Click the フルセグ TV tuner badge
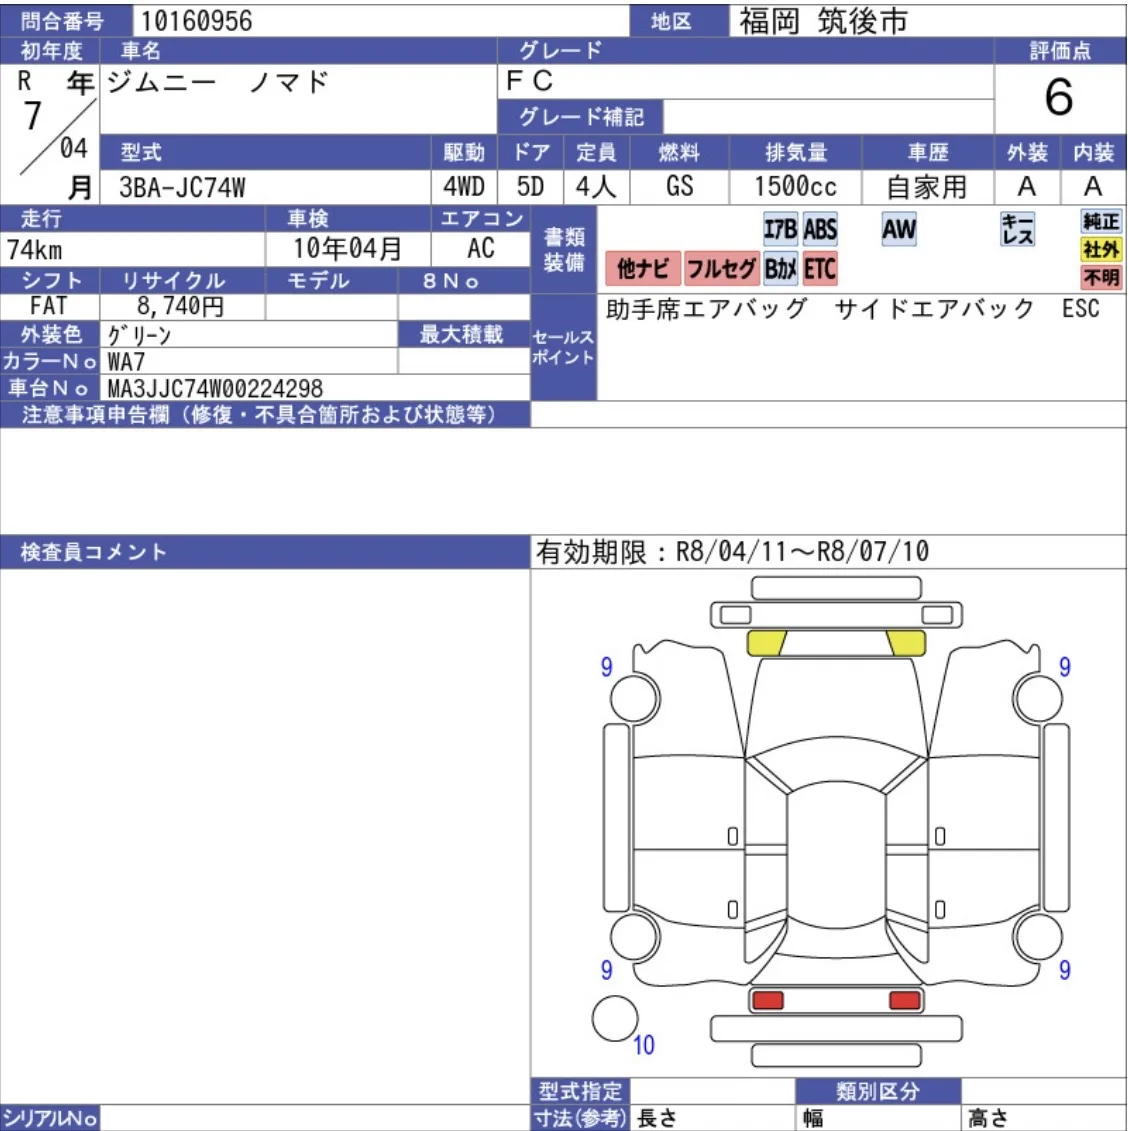Screen dimensions: 1128x1131 [720, 268]
